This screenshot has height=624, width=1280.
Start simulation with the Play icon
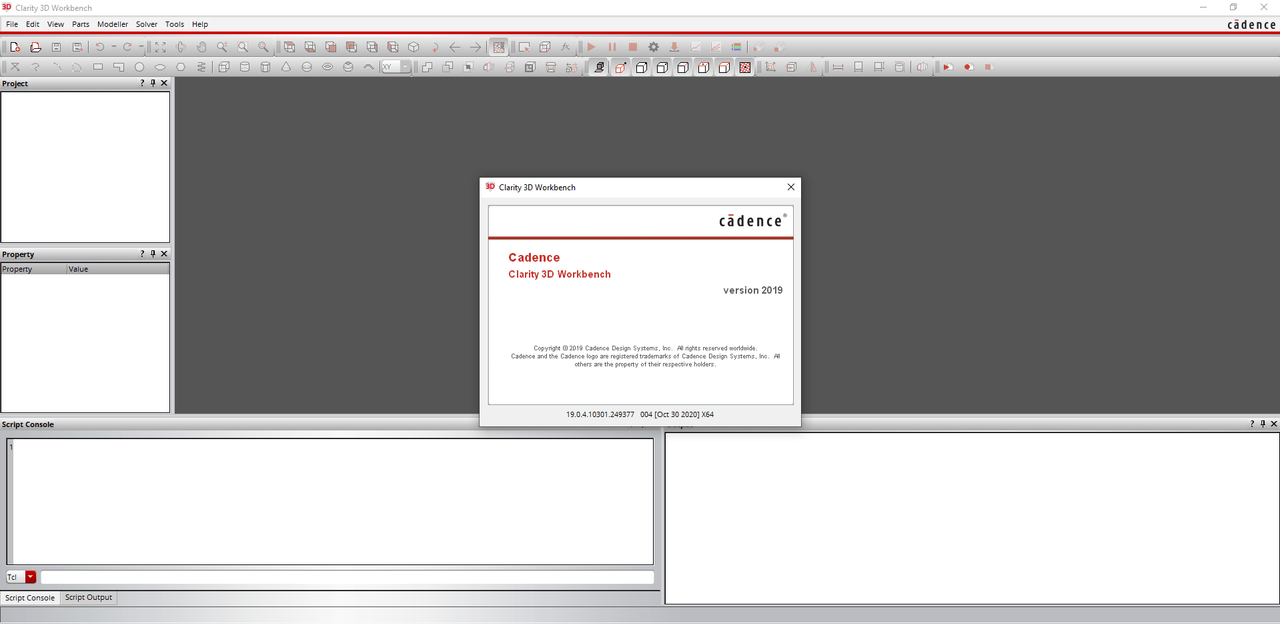591,47
